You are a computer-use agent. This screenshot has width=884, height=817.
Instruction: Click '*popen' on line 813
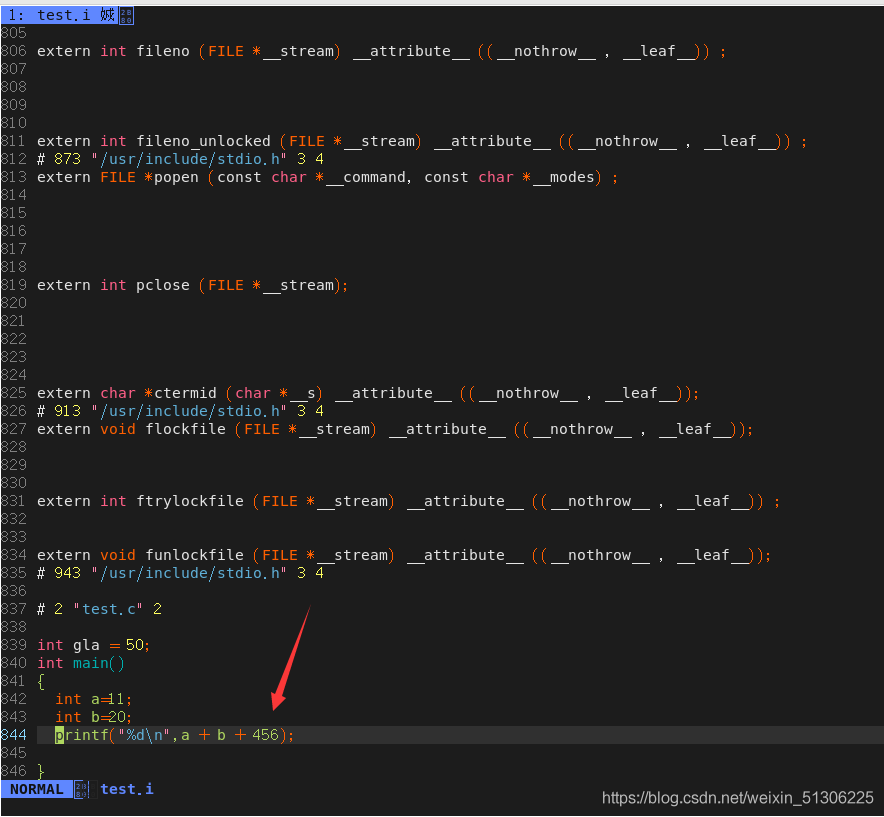[171, 177]
